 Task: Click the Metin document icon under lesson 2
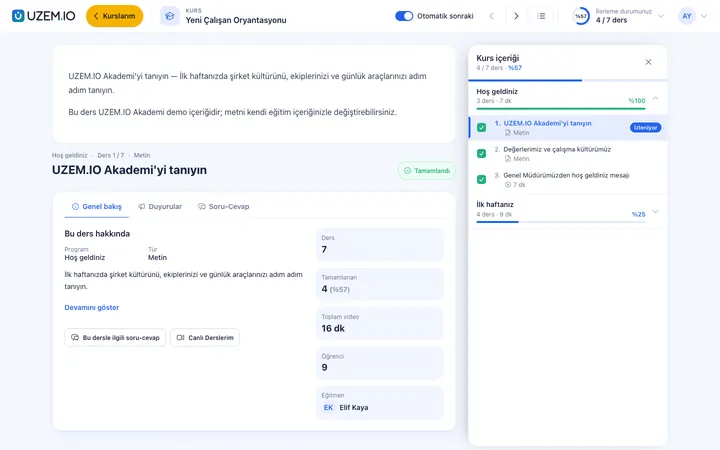coord(508,159)
